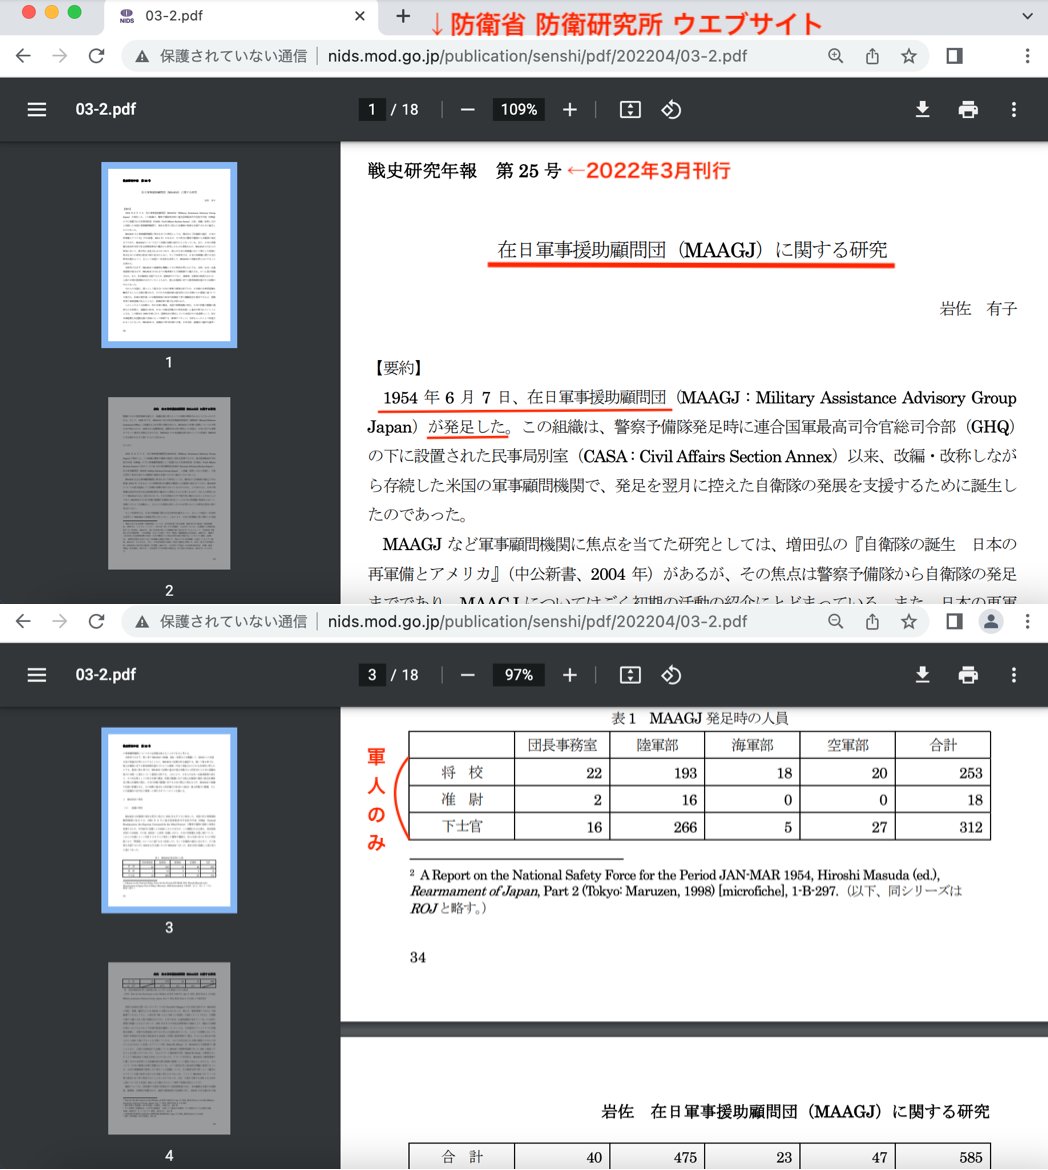Go forward in the page 1 browser window
This screenshot has width=1048, height=1170.
point(60,56)
